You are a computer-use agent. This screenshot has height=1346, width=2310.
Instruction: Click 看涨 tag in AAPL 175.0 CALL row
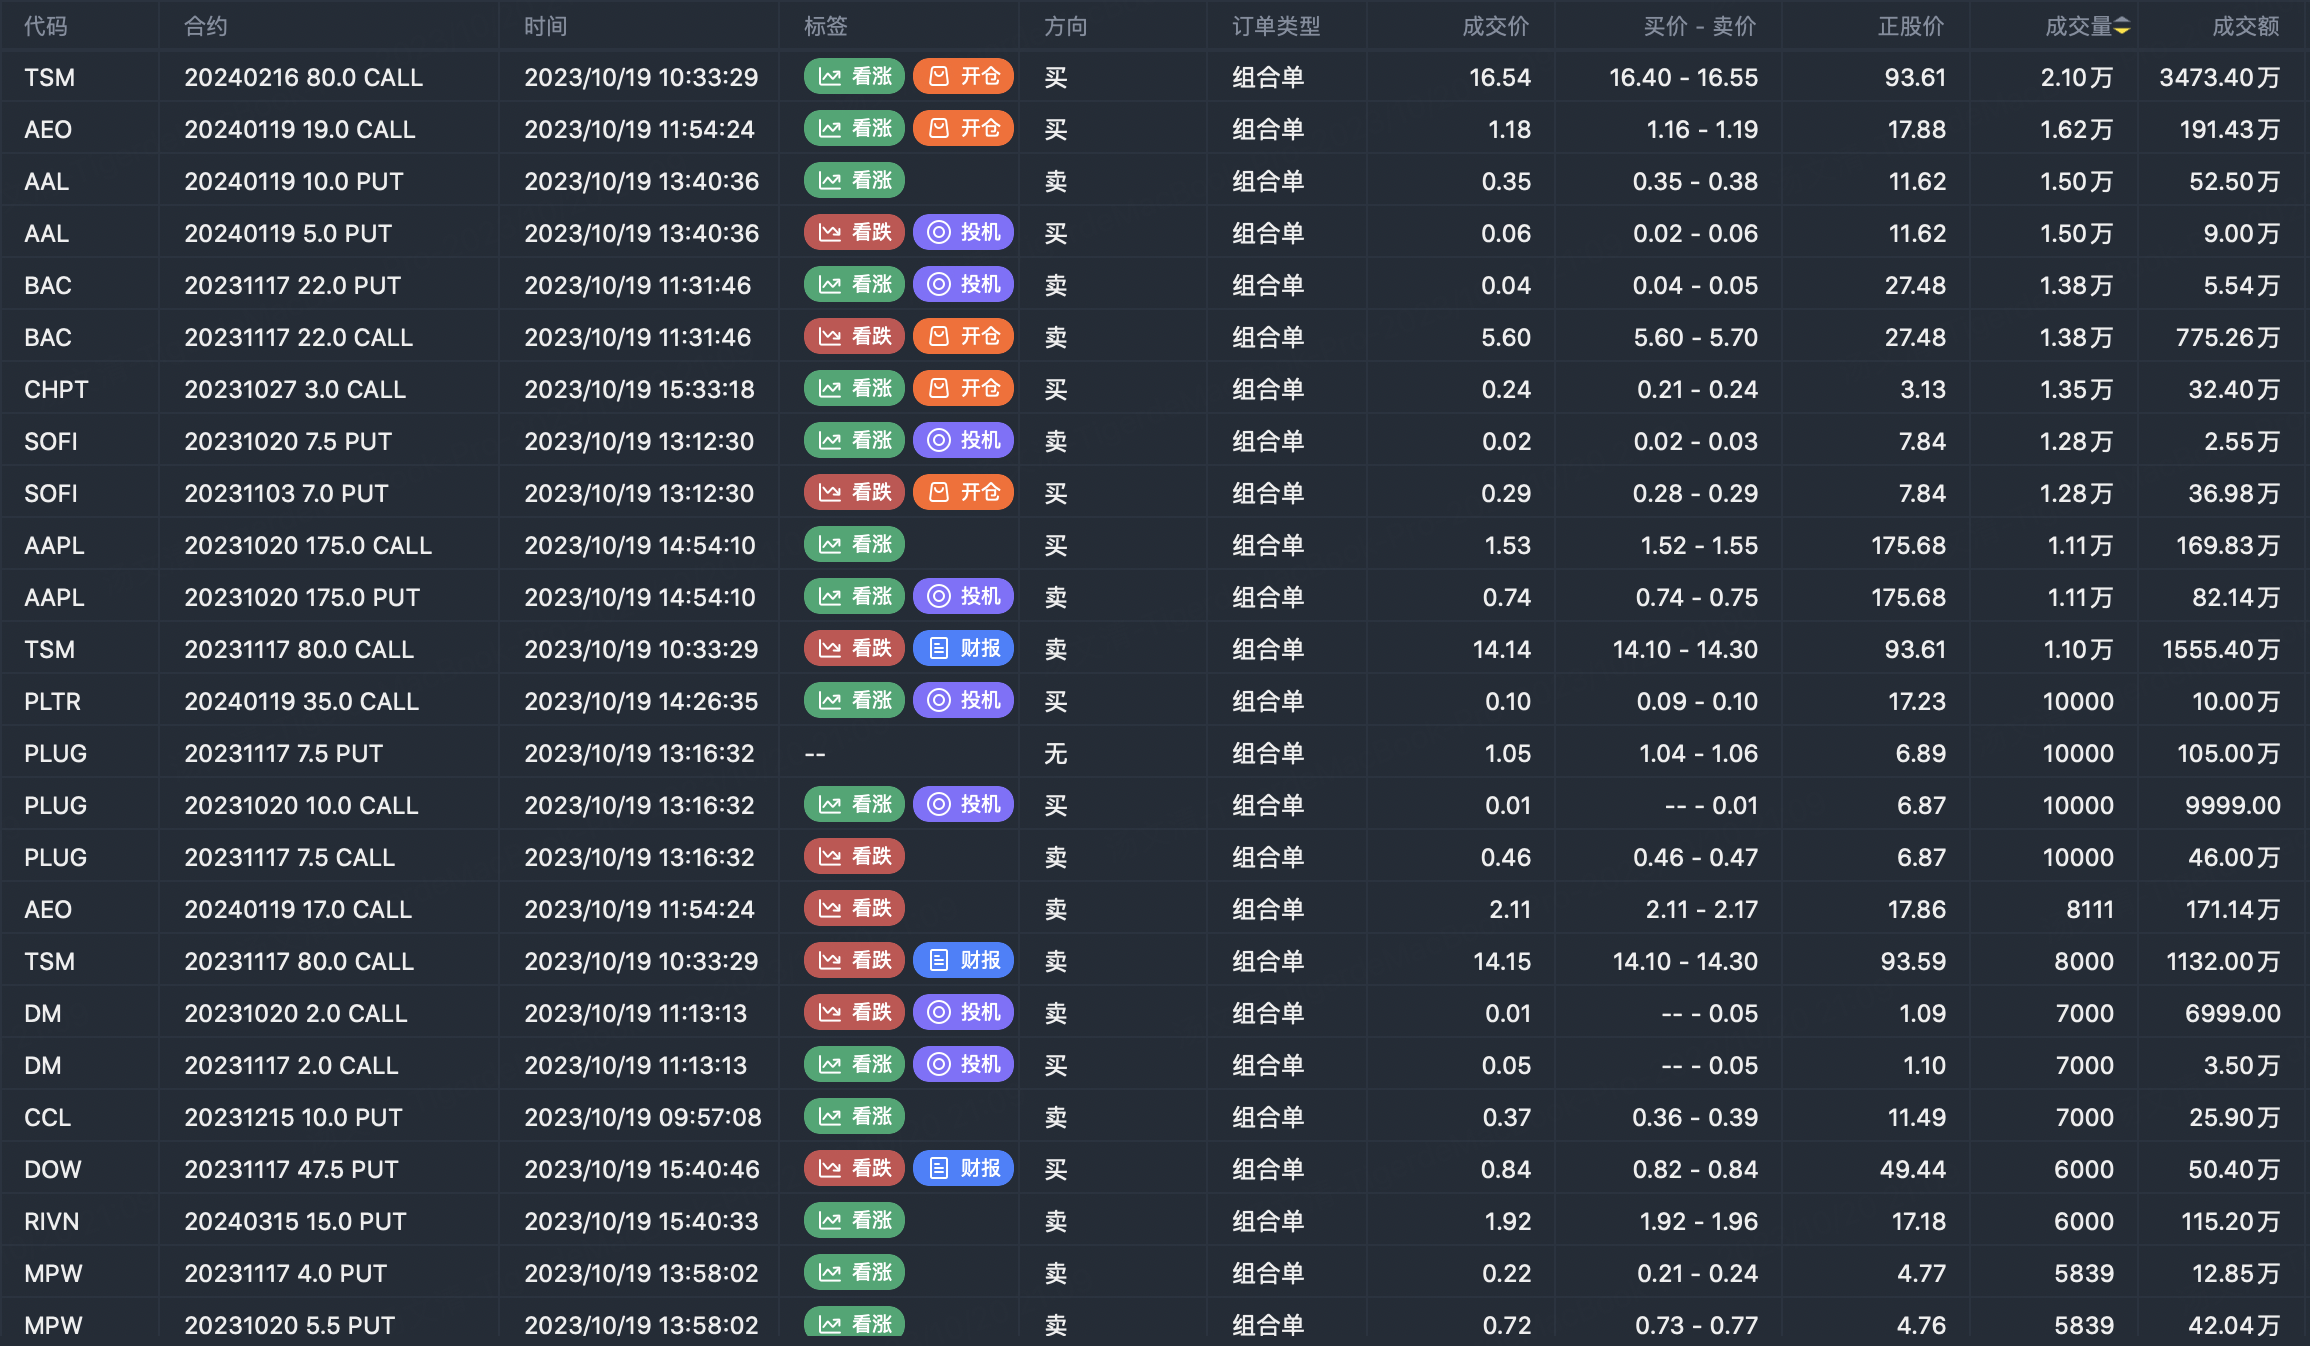point(854,545)
